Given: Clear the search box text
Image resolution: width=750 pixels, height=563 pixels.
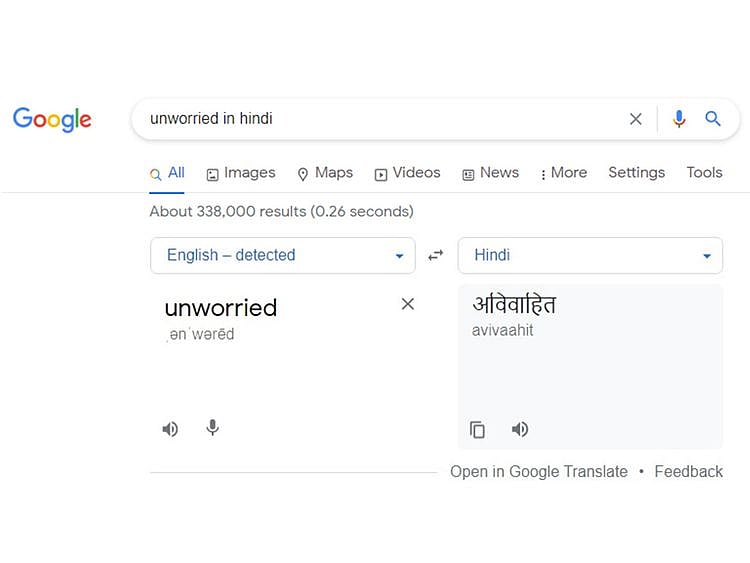Looking at the screenshot, I should click(x=636, y=119).
